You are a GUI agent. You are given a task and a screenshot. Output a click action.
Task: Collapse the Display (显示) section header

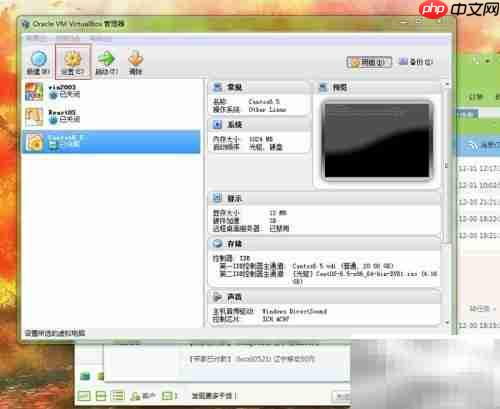tap(324, 198)
